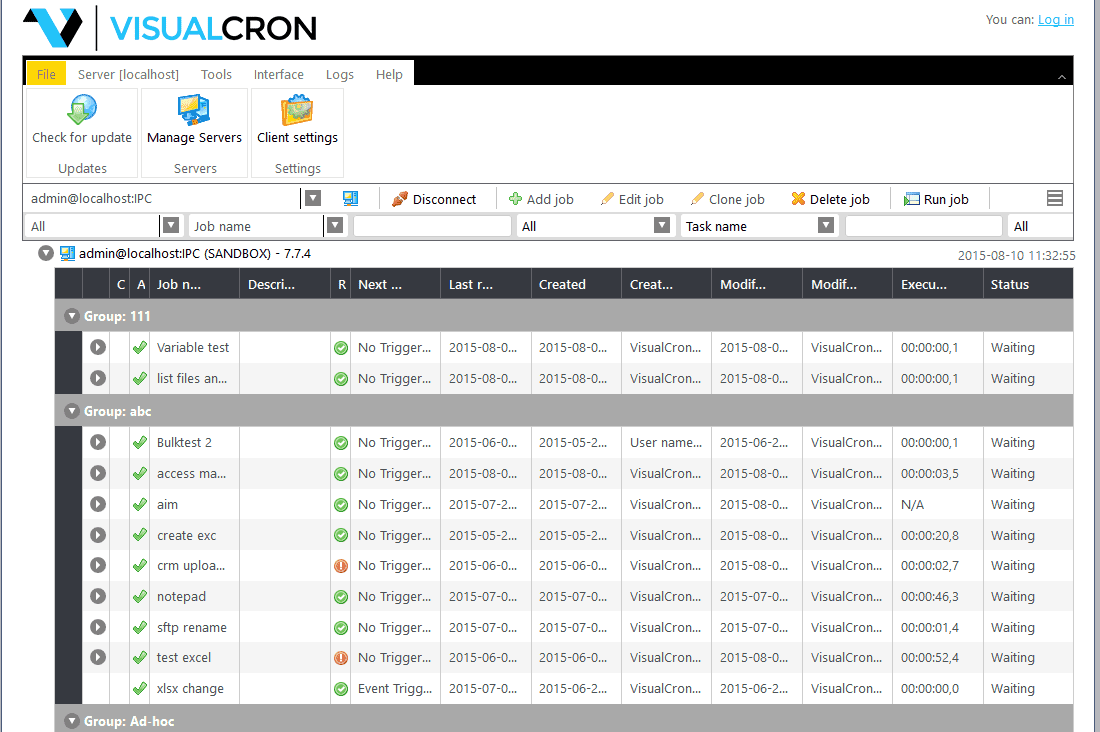Toggle active checkmark for xlsx change job
The width and height of the screenshot is (1100, 732).
tap(140, 688)
